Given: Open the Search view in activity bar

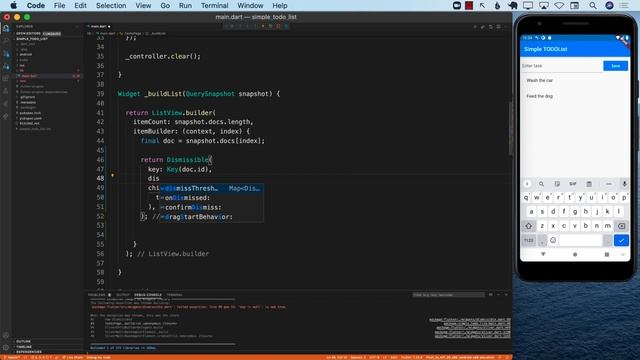Looking at the screenshot, I should coord(6,41).
